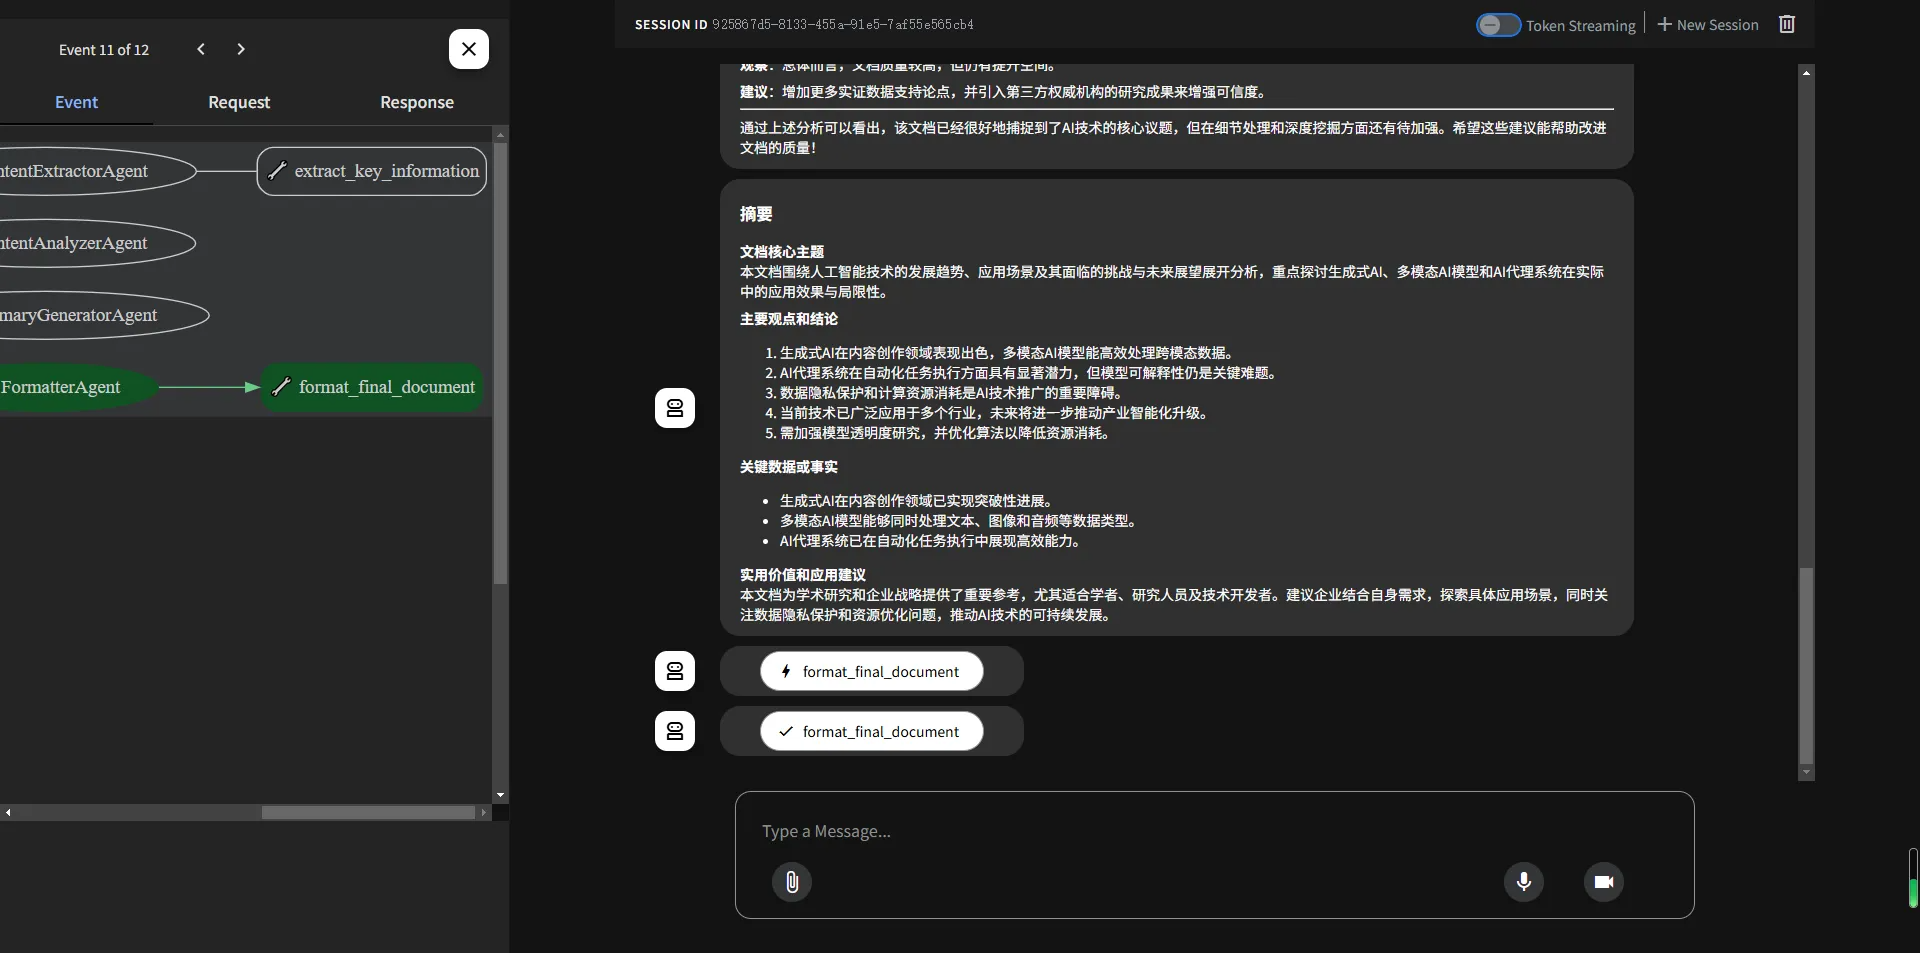Open the format_final_document function response chip
This screenshot has height=953, width=1920.
coord(871,731)
